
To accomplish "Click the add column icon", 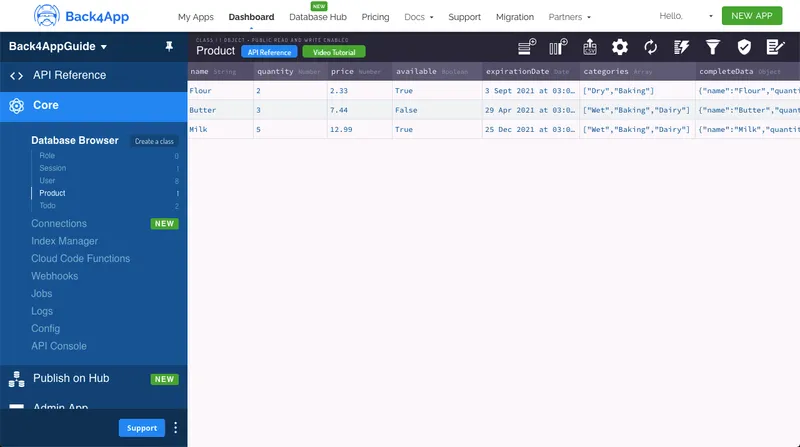I will pyautogui.click(x=558, y=47).
